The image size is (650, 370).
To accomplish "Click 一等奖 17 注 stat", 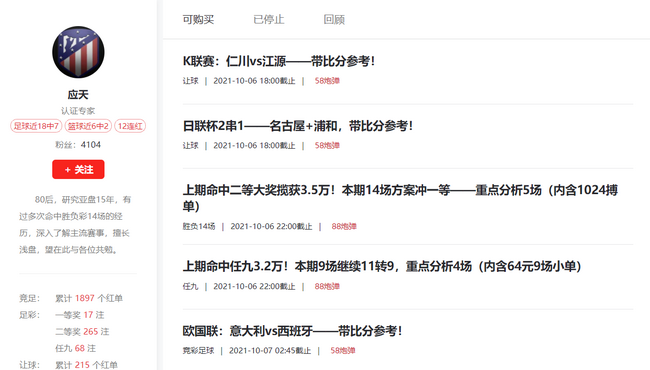I will 80,315.
